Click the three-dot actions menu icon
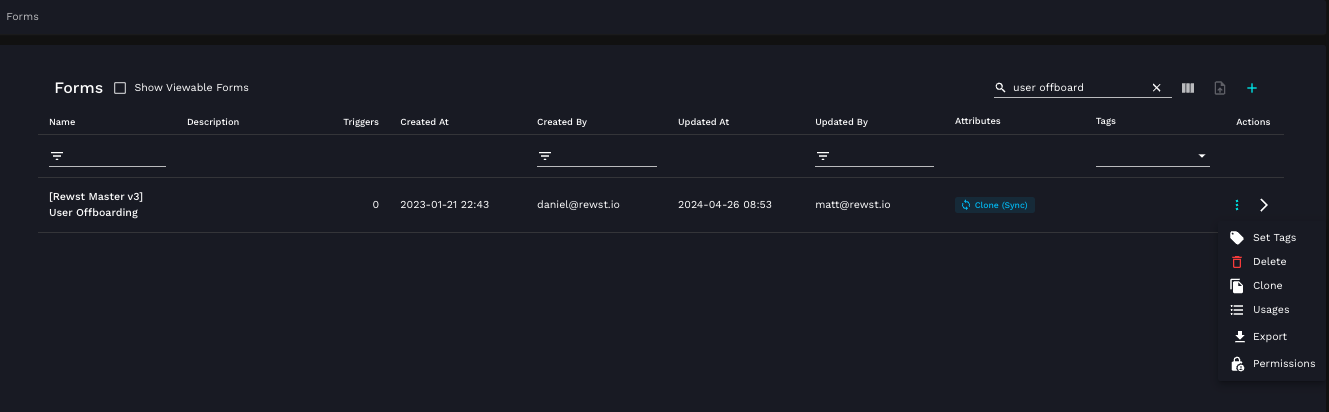 pyautogui.click(x=1237, y=205)
